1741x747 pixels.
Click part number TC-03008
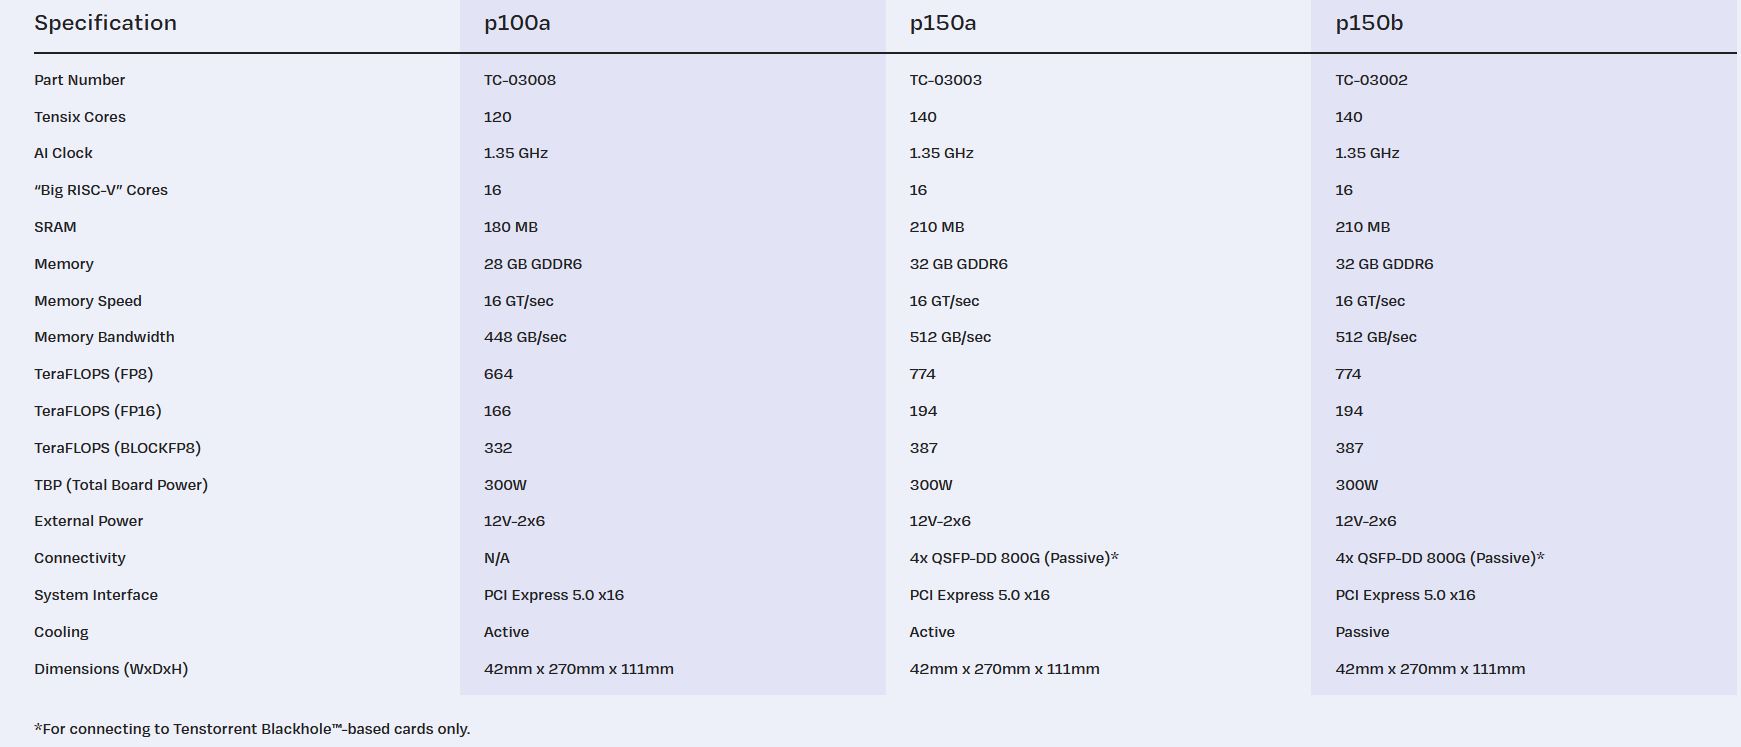519,80
